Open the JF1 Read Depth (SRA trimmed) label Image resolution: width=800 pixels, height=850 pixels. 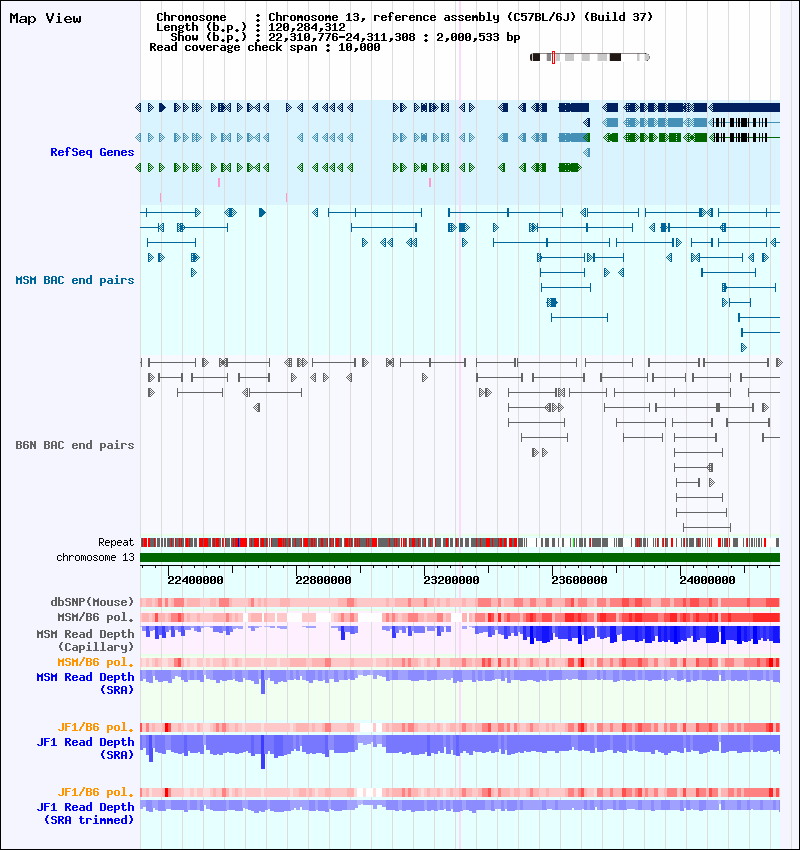tap(85, 813)
